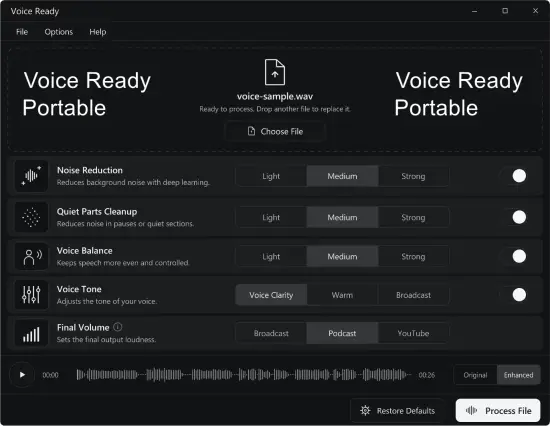The width and height of the screenshot is (550, 426).
Task: Click the Voice Tone title text
Action: click(79, 289)
